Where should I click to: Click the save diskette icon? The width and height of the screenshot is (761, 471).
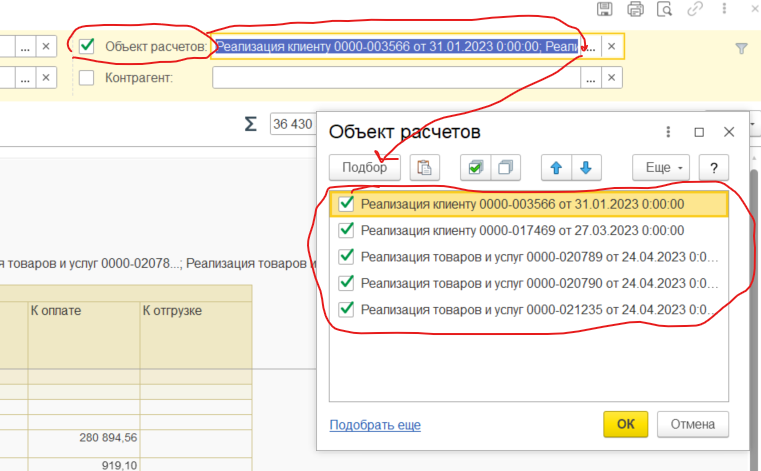604,10
